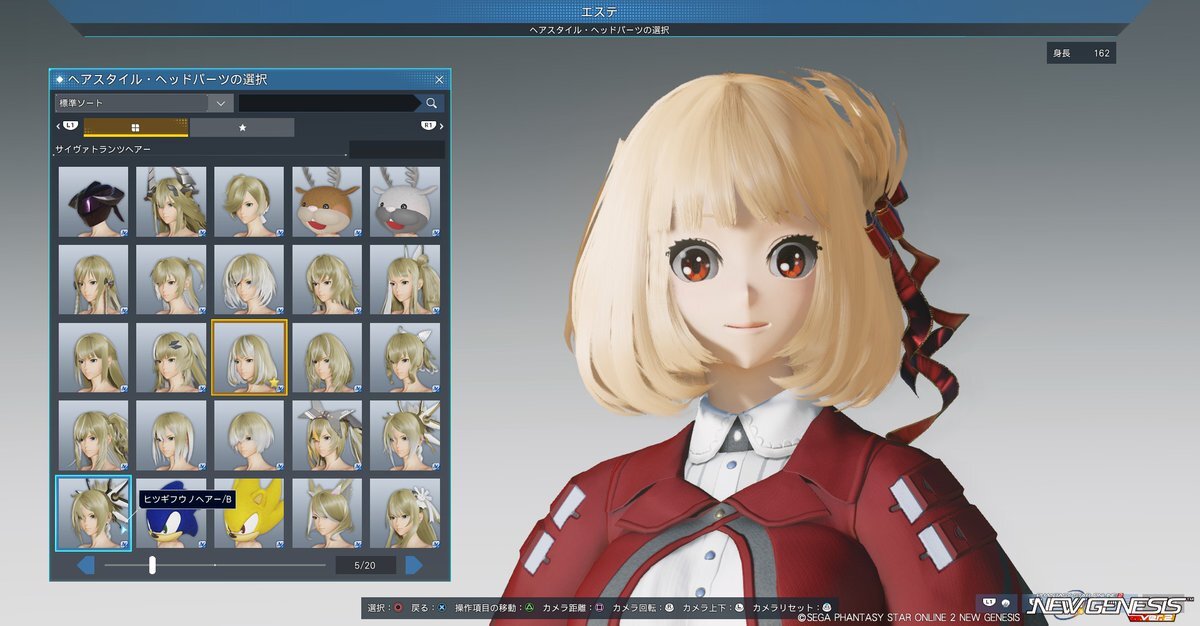Image resolution: width=1200 pixels, height=626 pixels.
Task: Select the grid all-items tab
Action: point(136,127)
